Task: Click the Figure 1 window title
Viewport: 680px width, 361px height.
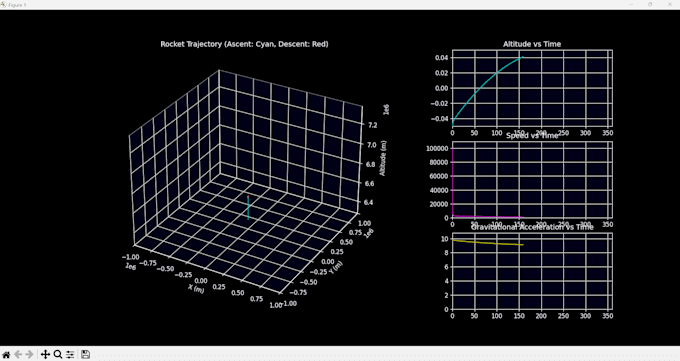Action: click(17, 5)
